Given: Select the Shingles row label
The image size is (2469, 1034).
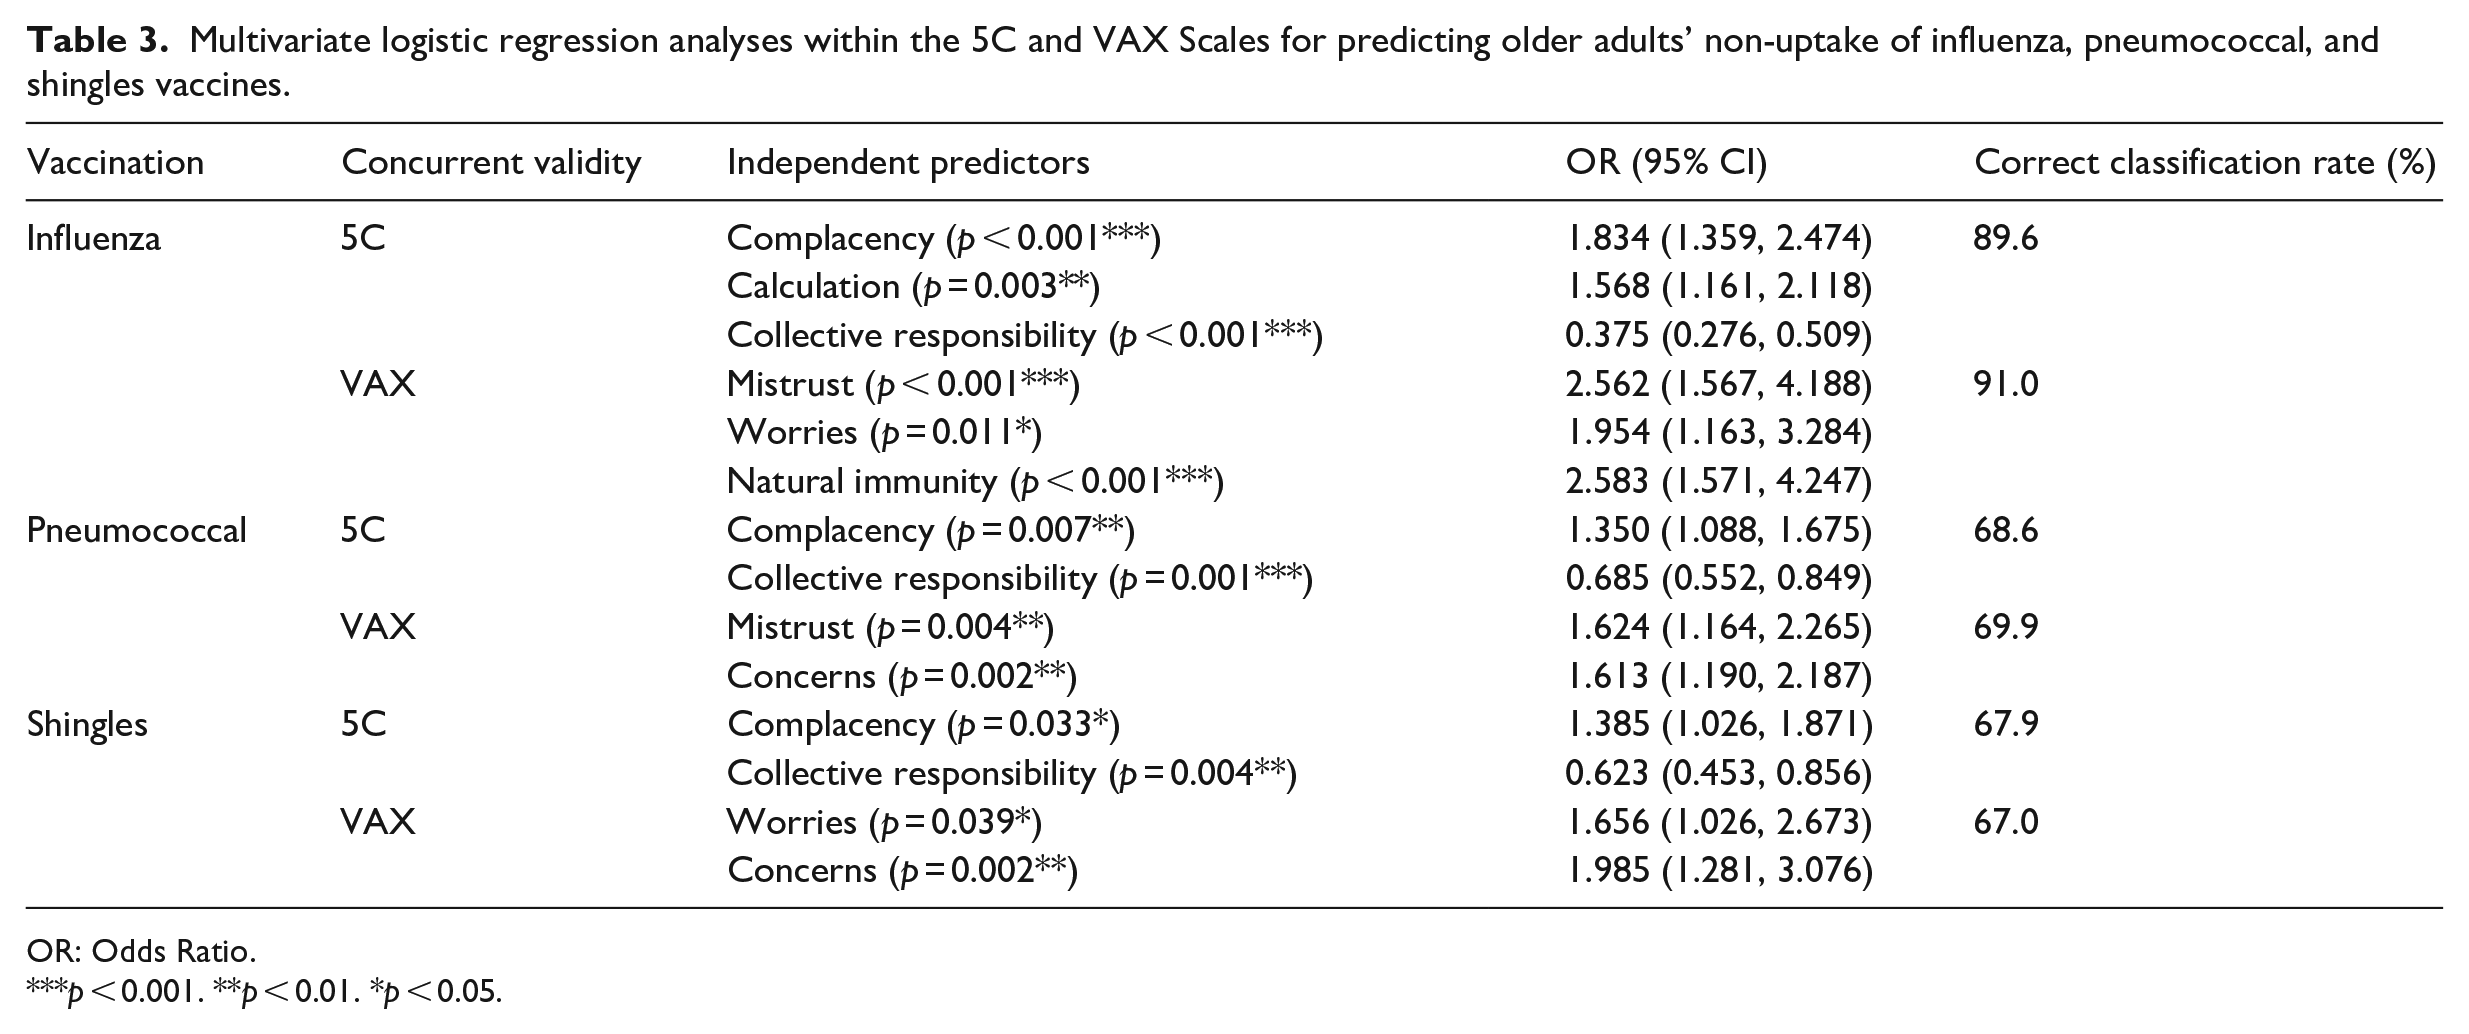Looking at the screenshot, I should 87,724.
